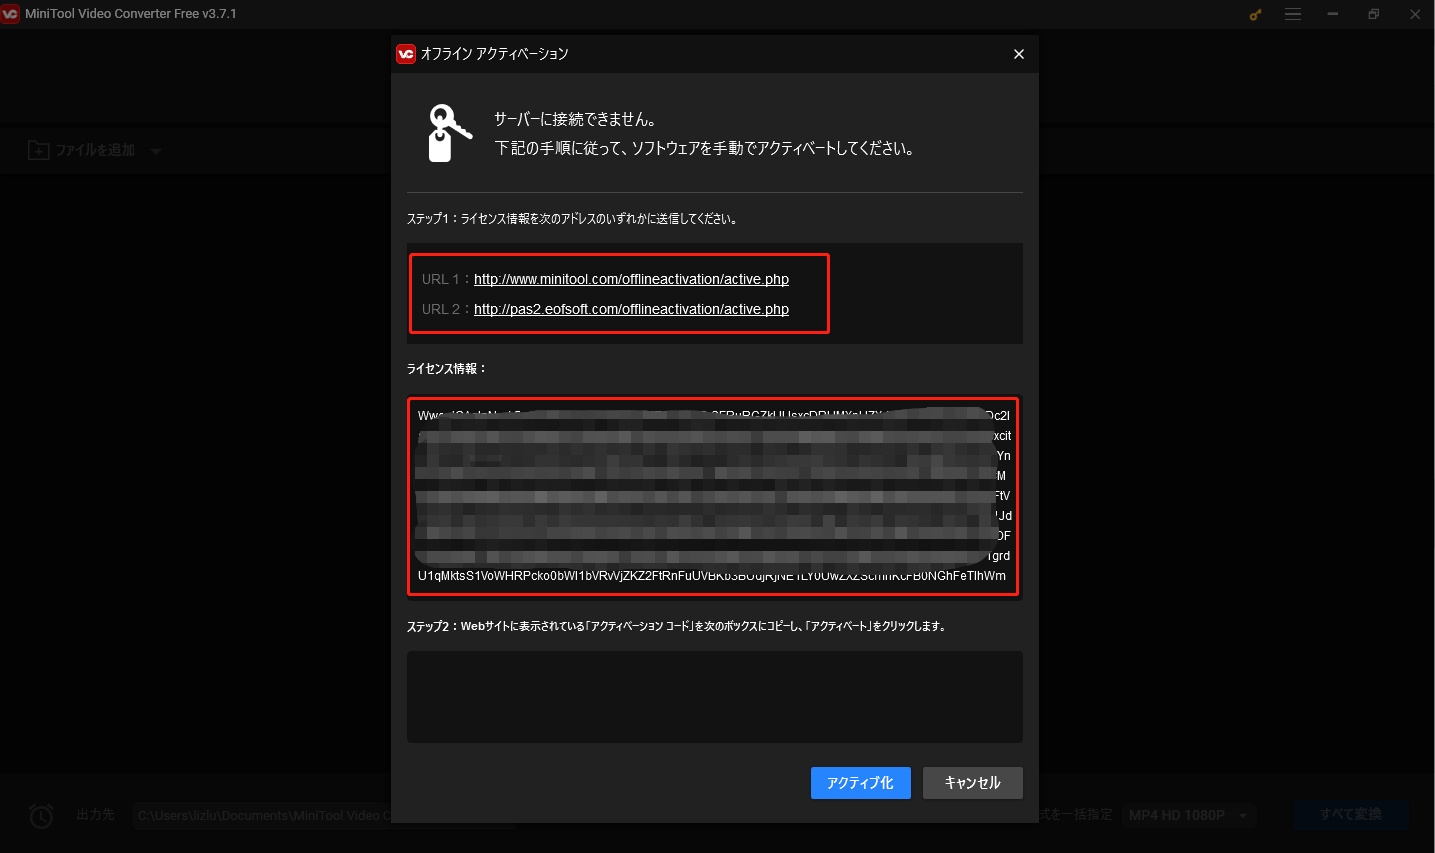
Task: Click the 'URL 2：' label
Action: pos(446,309)
